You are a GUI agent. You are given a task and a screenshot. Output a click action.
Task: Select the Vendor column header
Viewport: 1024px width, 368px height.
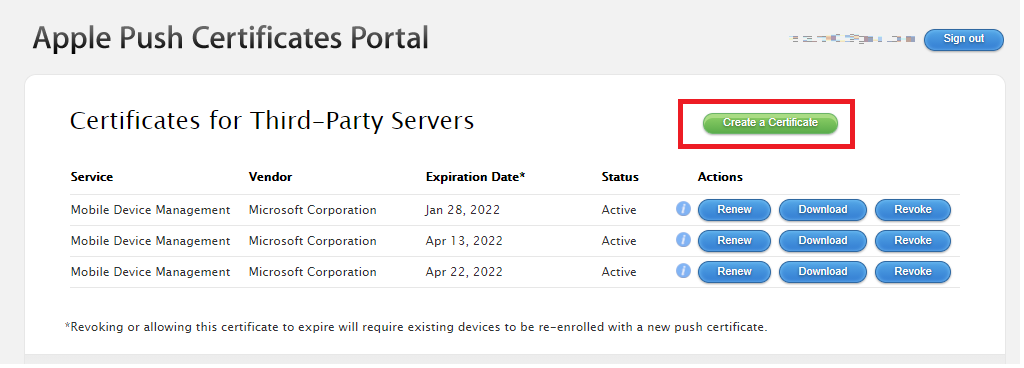(270, 177)
